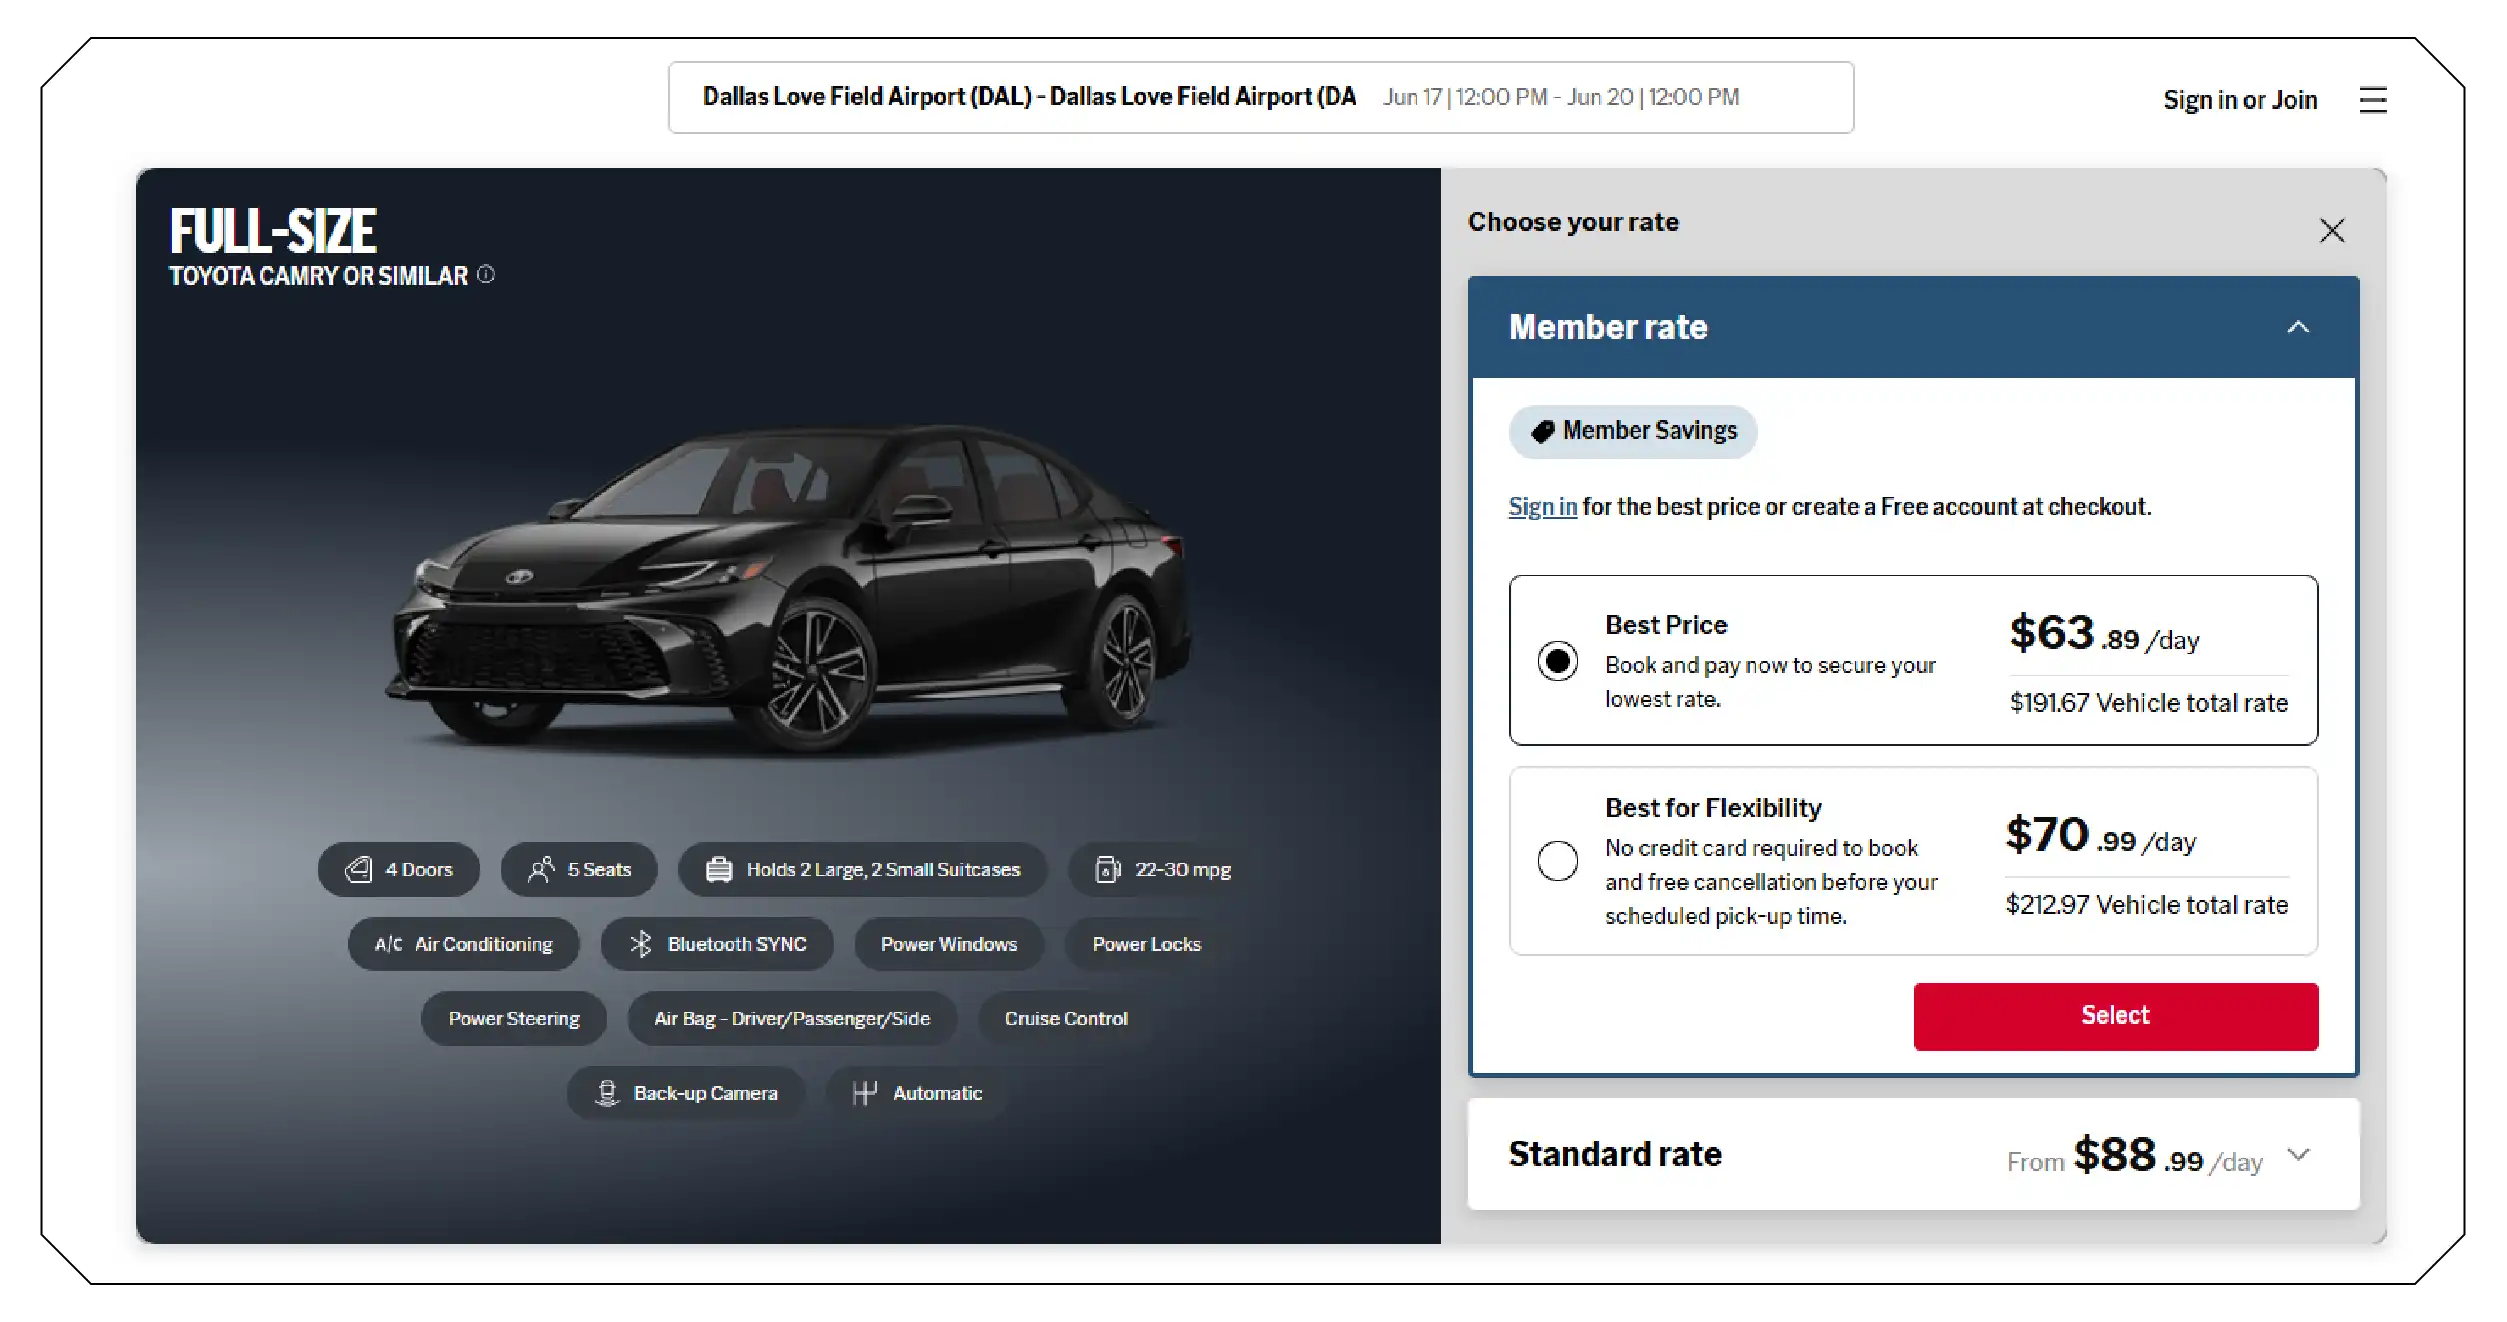The width and height of the screenshot is (2507, 1322).
Task: Click the "$191.67 Vehicle total rate" text
Action: (2149, 703)
